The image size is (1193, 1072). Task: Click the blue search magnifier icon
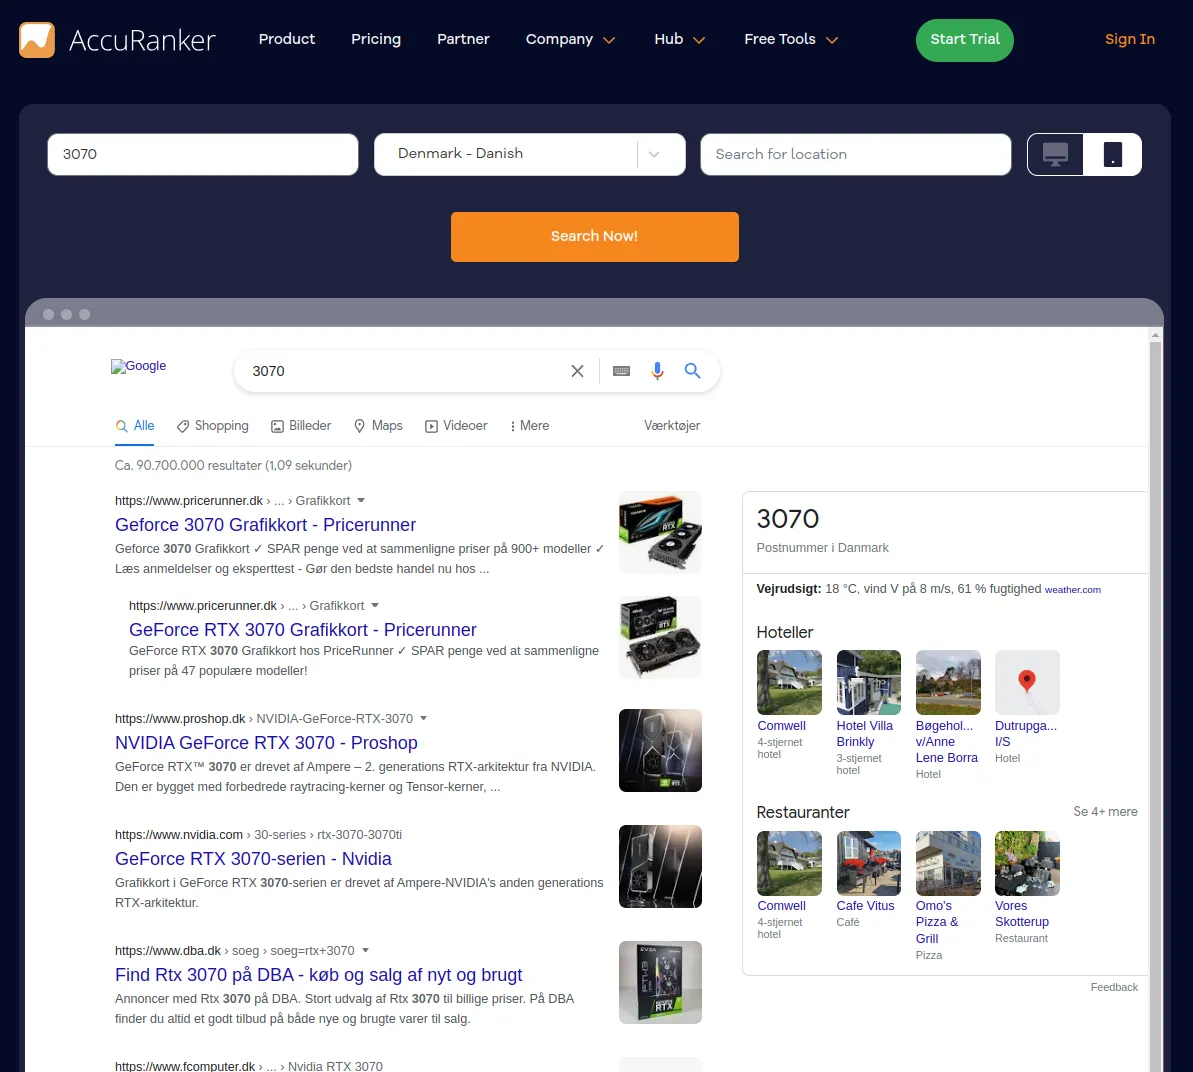click(x=692, y=371)
